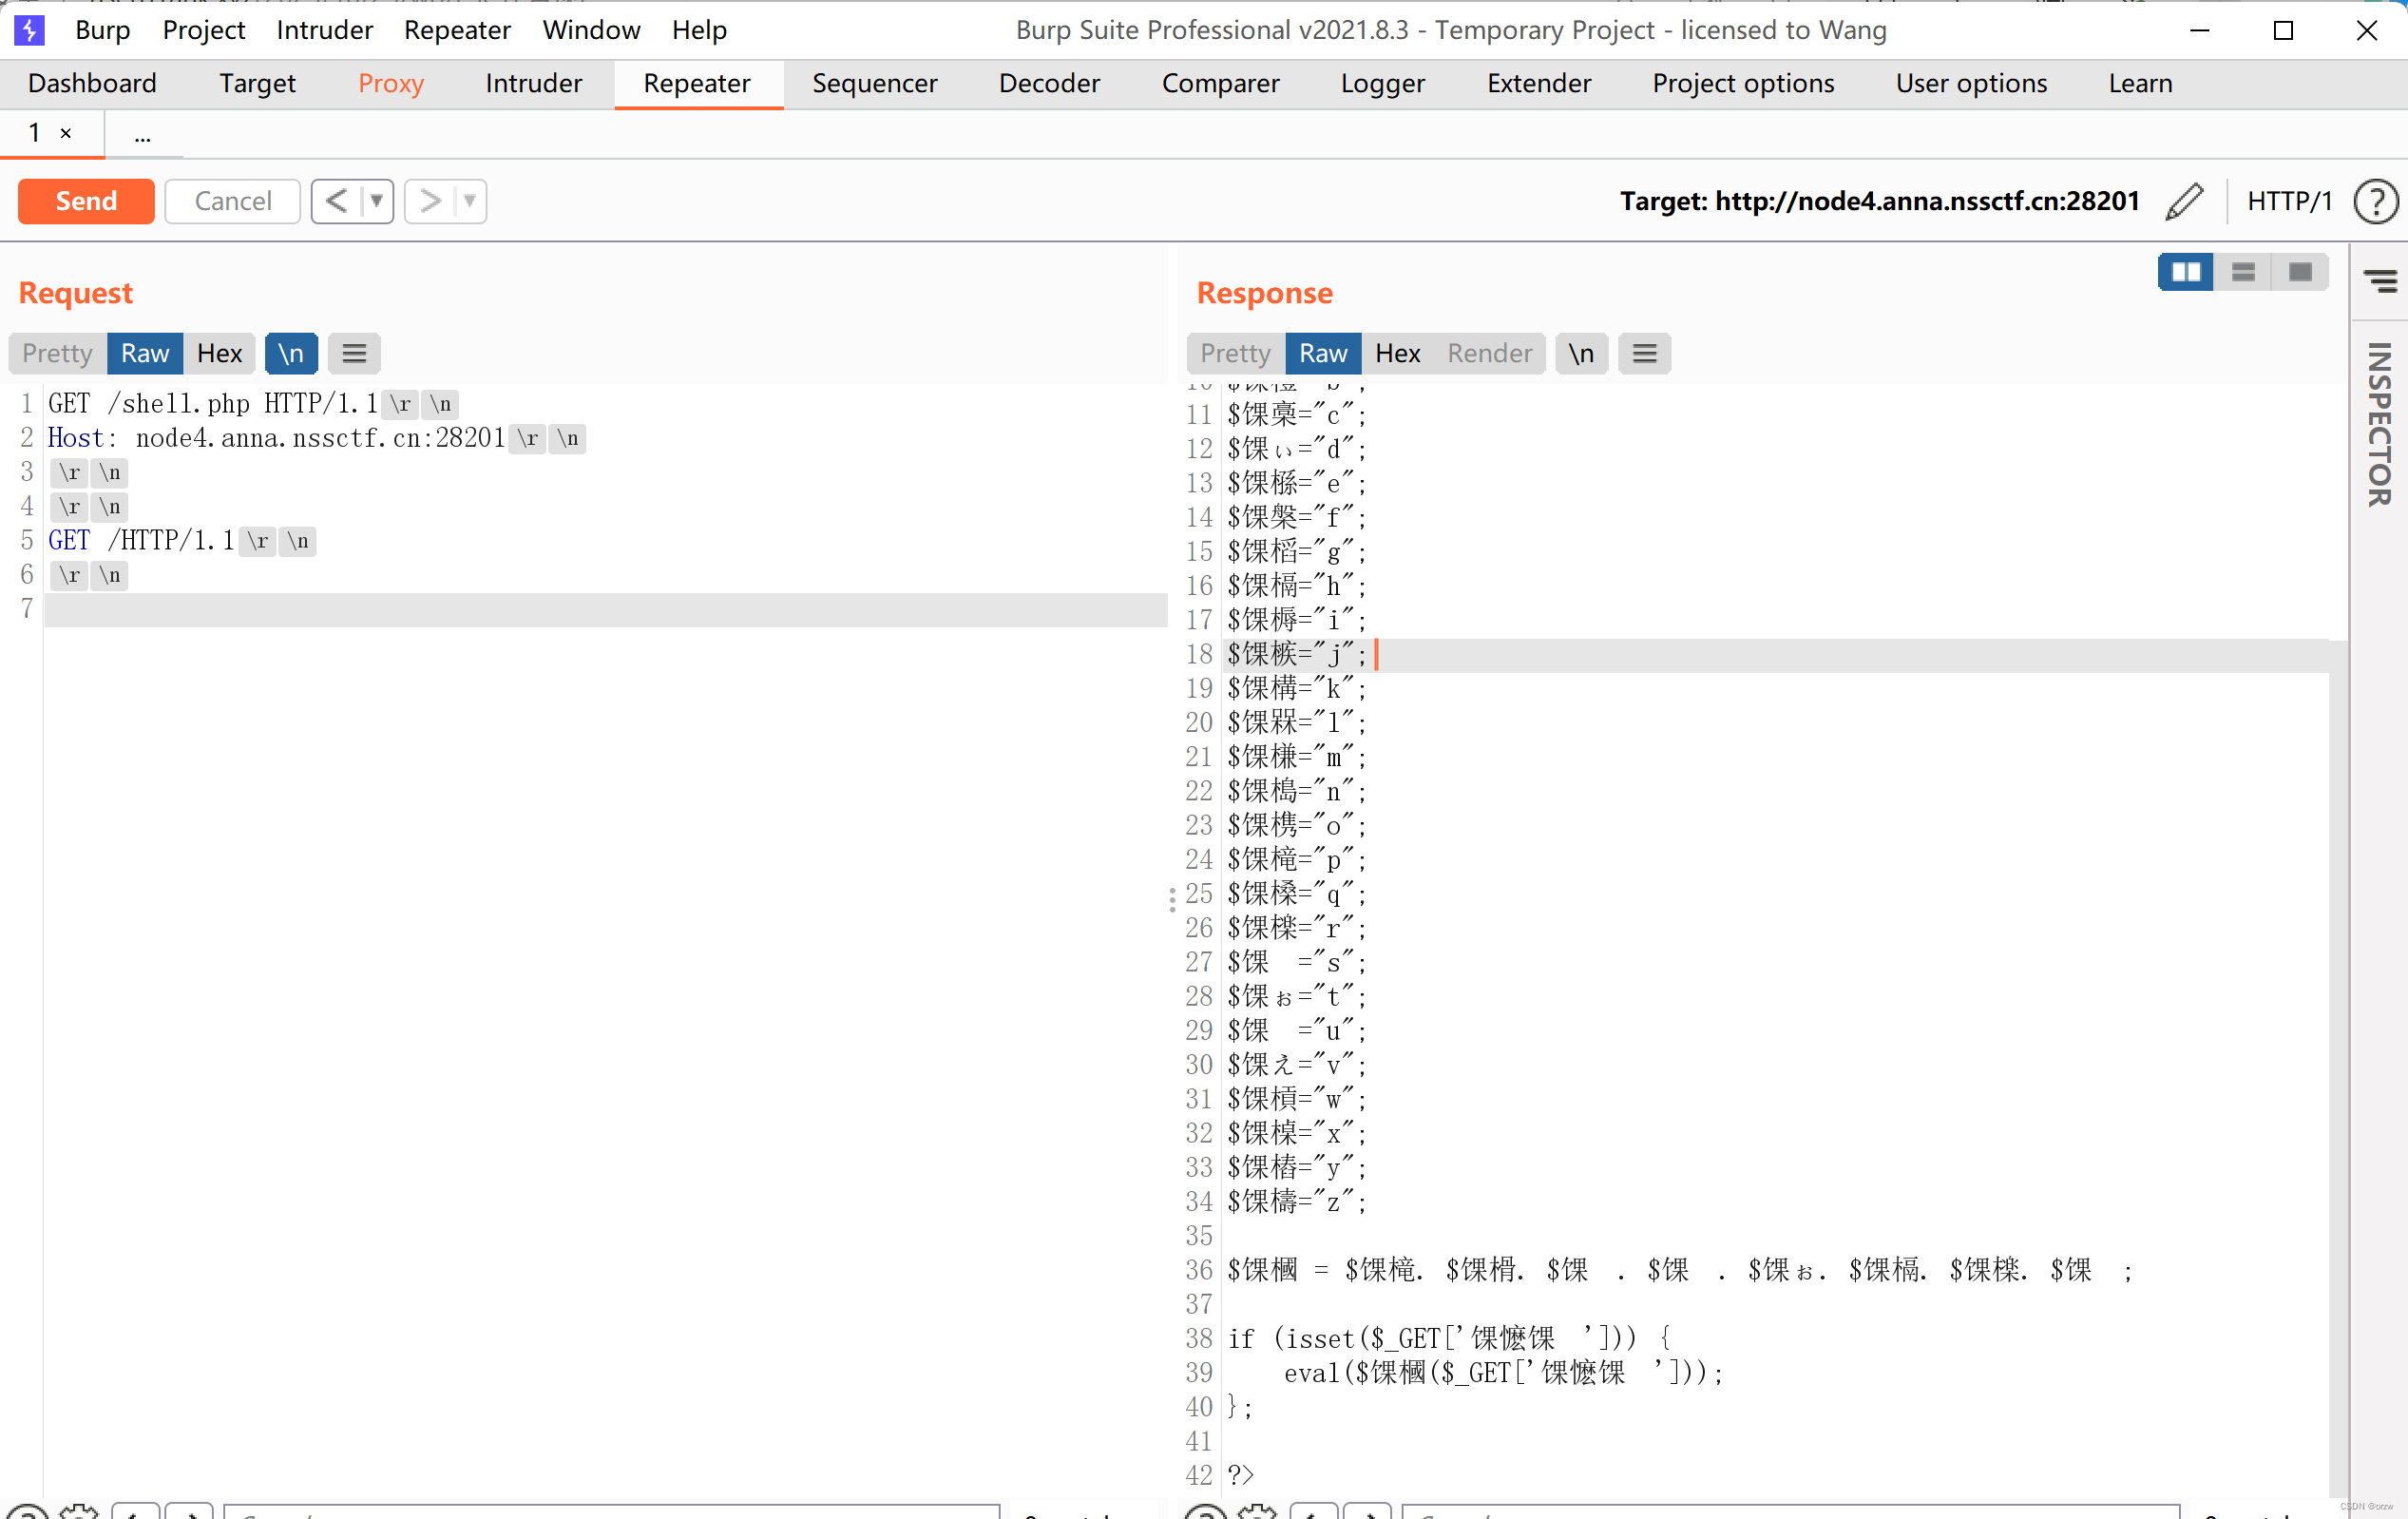Toggle \n character display in the Response editor
The width and height of the screenshot is (2408, 1519).
tap(1581, 353)
